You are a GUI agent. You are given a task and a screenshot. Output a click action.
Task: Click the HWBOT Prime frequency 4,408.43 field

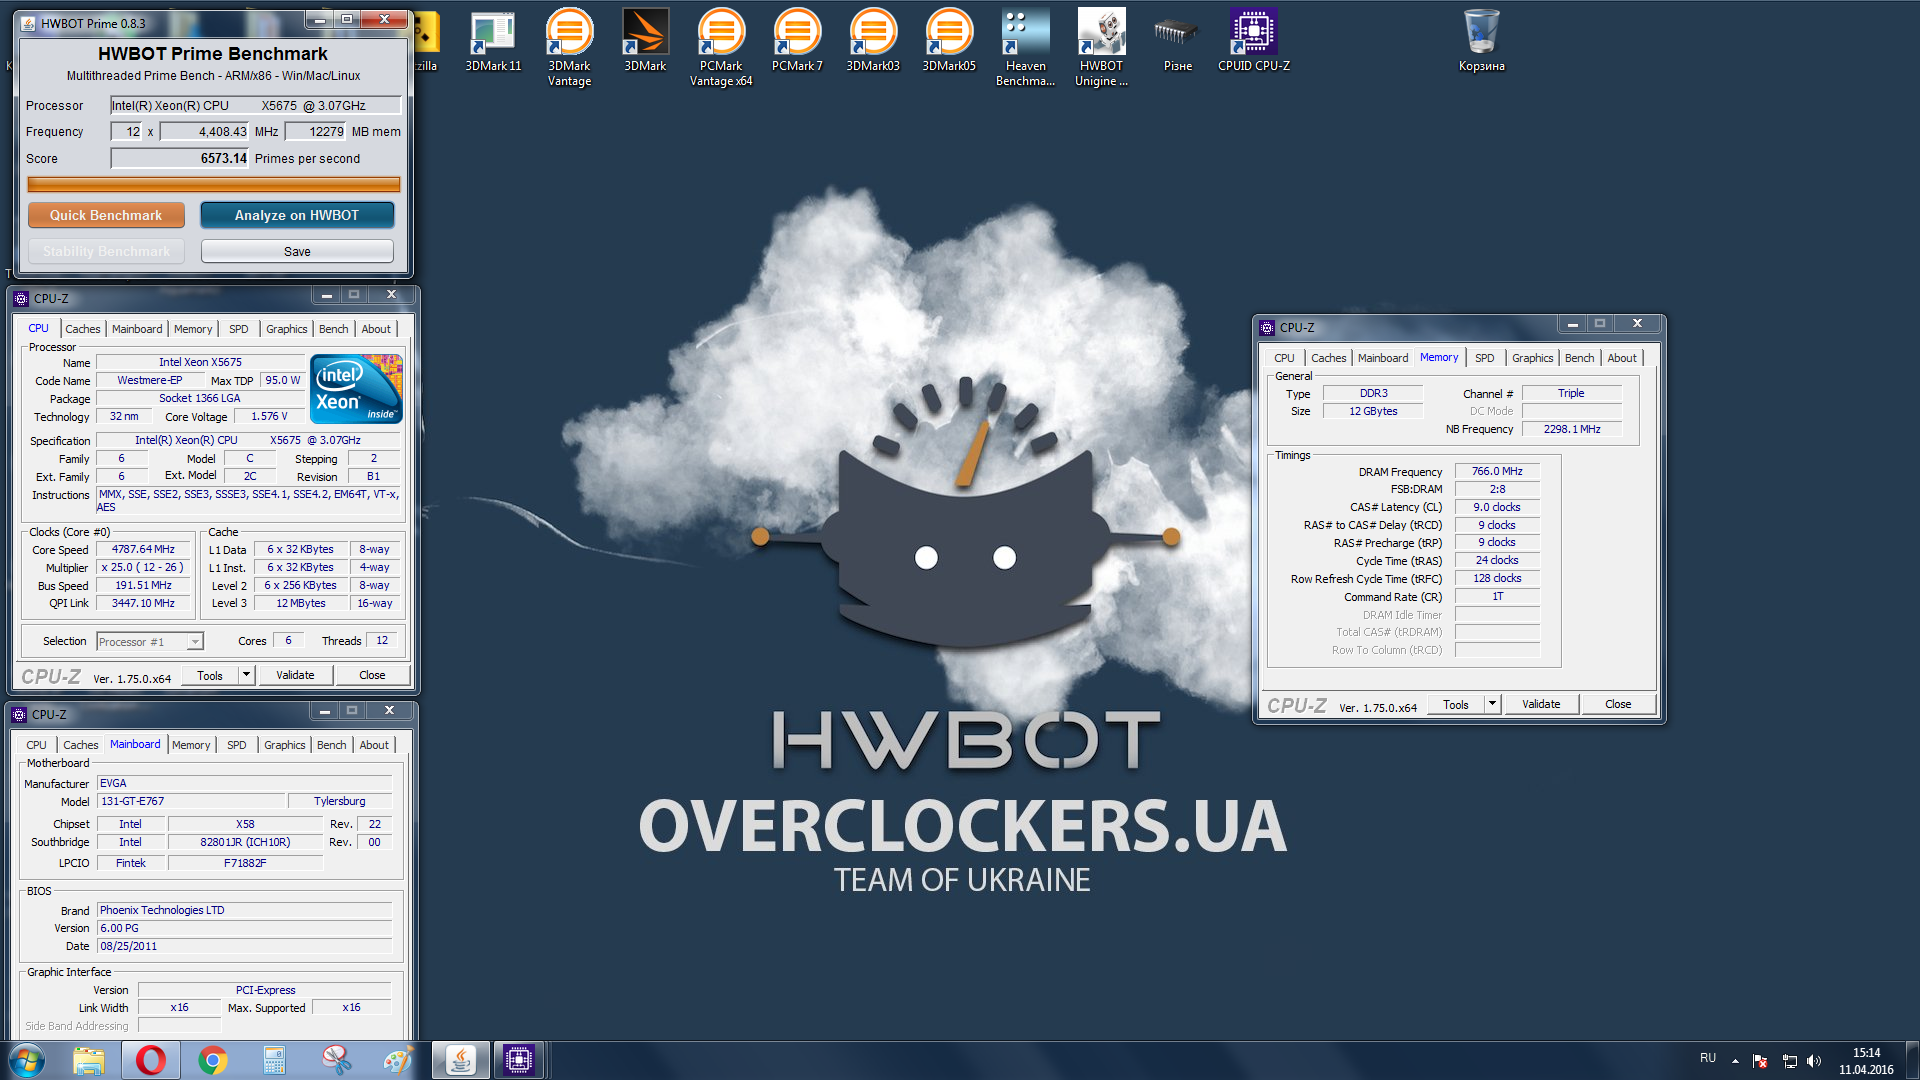[x=205, y=131]
